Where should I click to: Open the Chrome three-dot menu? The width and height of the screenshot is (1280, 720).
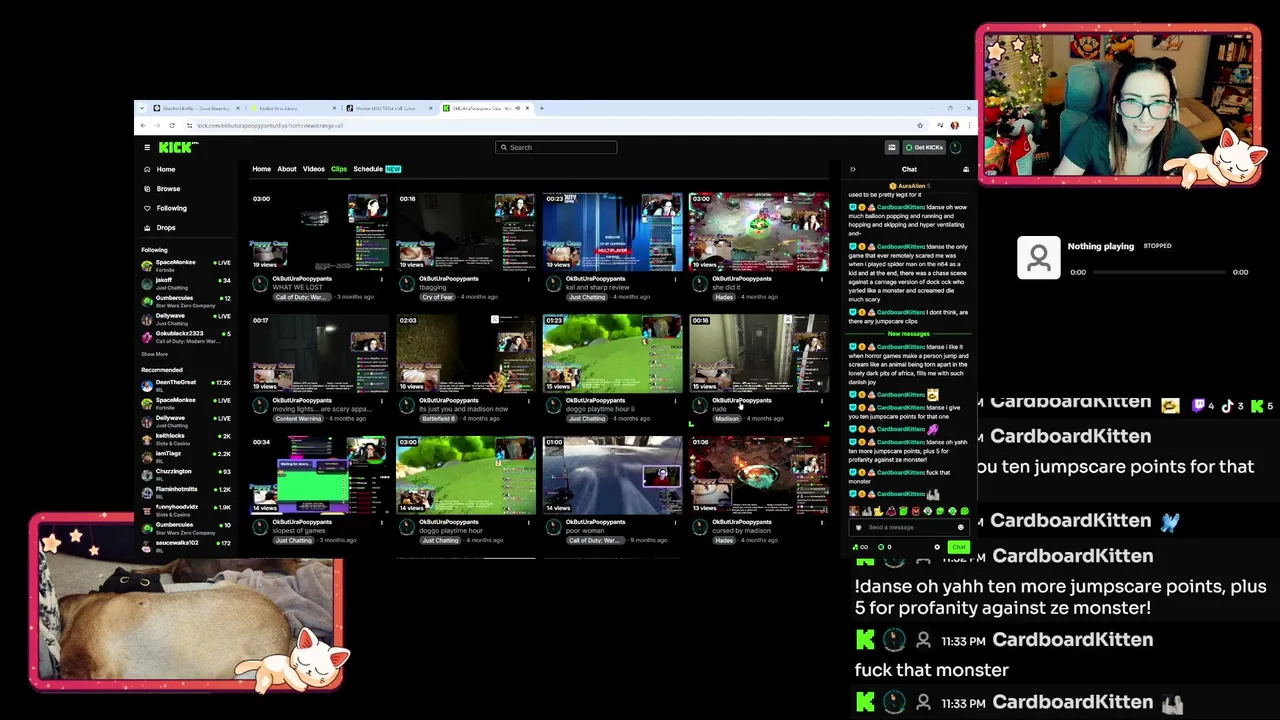(969, 125)
